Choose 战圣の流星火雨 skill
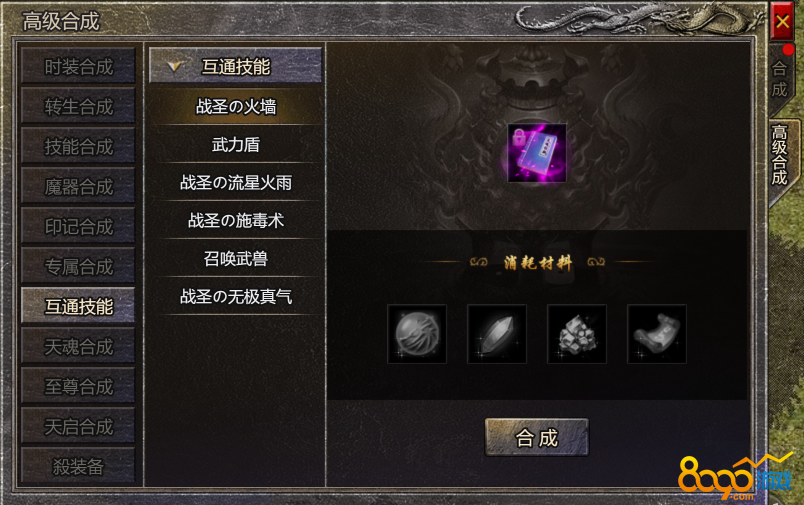This screenshot has height=505, width=804. click(236, 183)
